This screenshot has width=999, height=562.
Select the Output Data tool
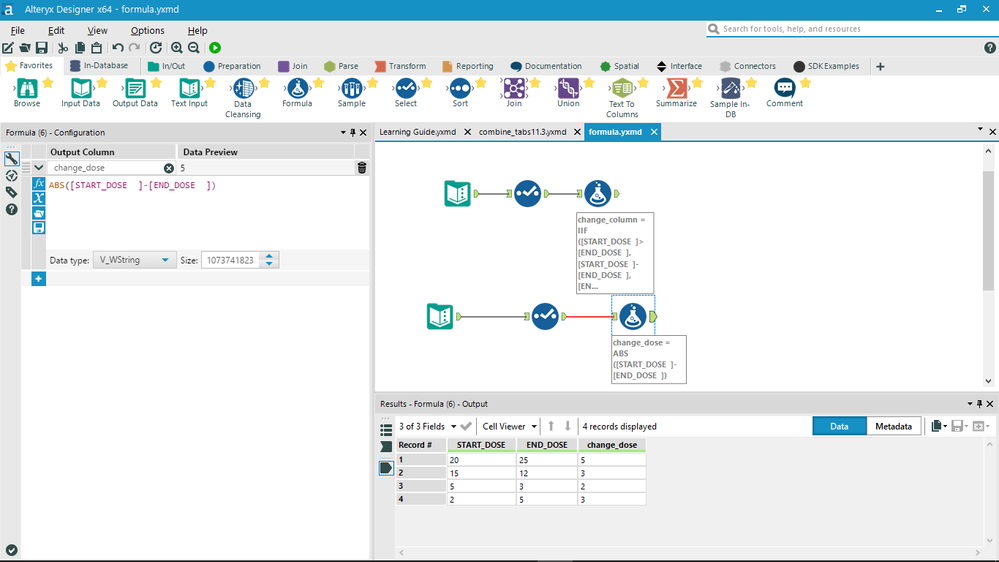click(134, 92)
